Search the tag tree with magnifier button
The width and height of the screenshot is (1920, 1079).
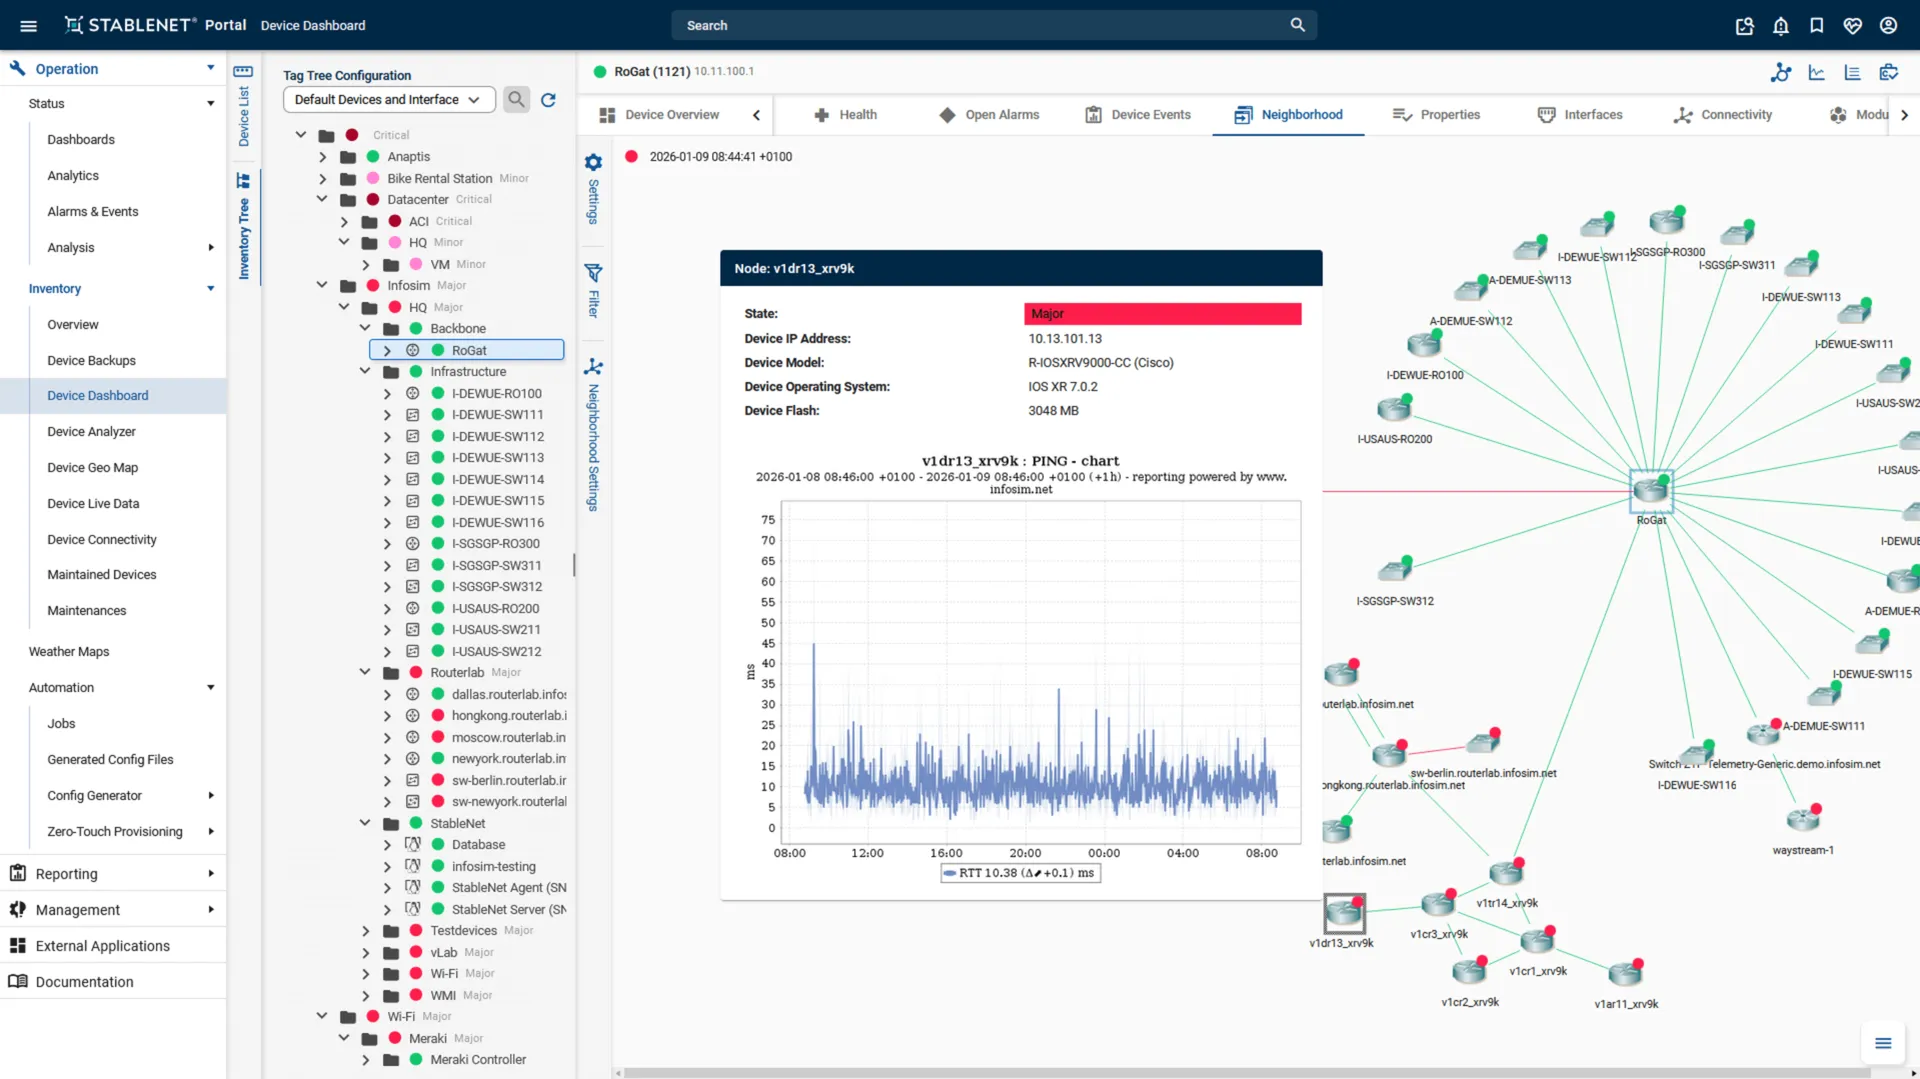516,99
